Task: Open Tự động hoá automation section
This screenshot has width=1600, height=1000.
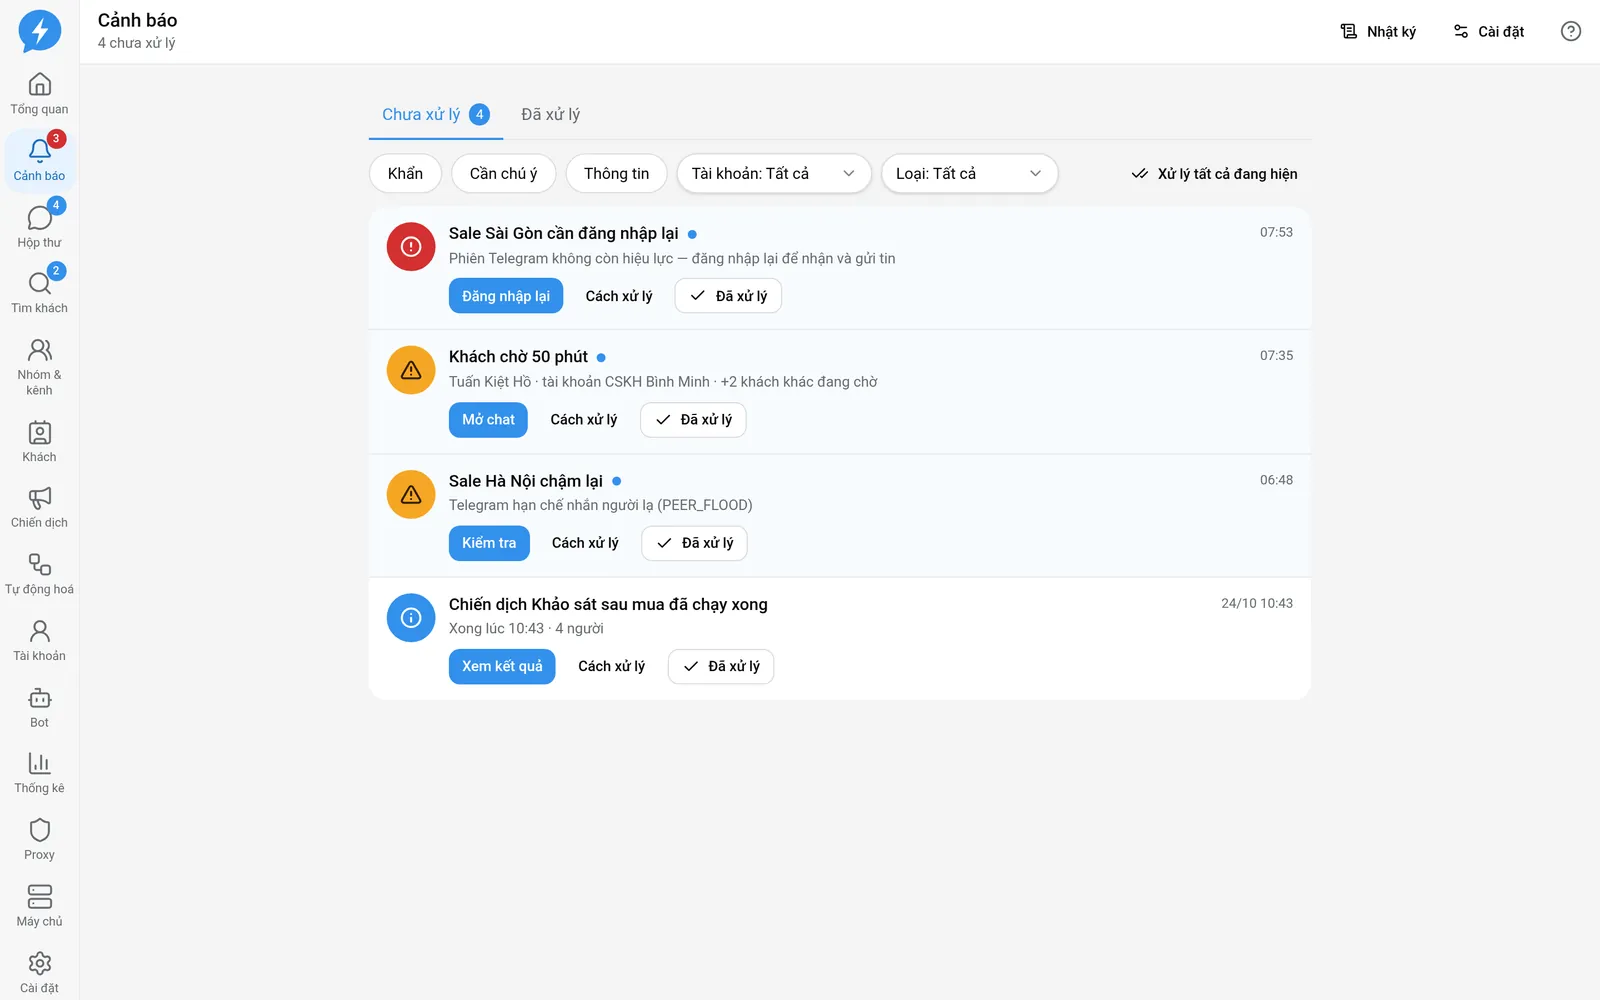Action: [40, 575]
